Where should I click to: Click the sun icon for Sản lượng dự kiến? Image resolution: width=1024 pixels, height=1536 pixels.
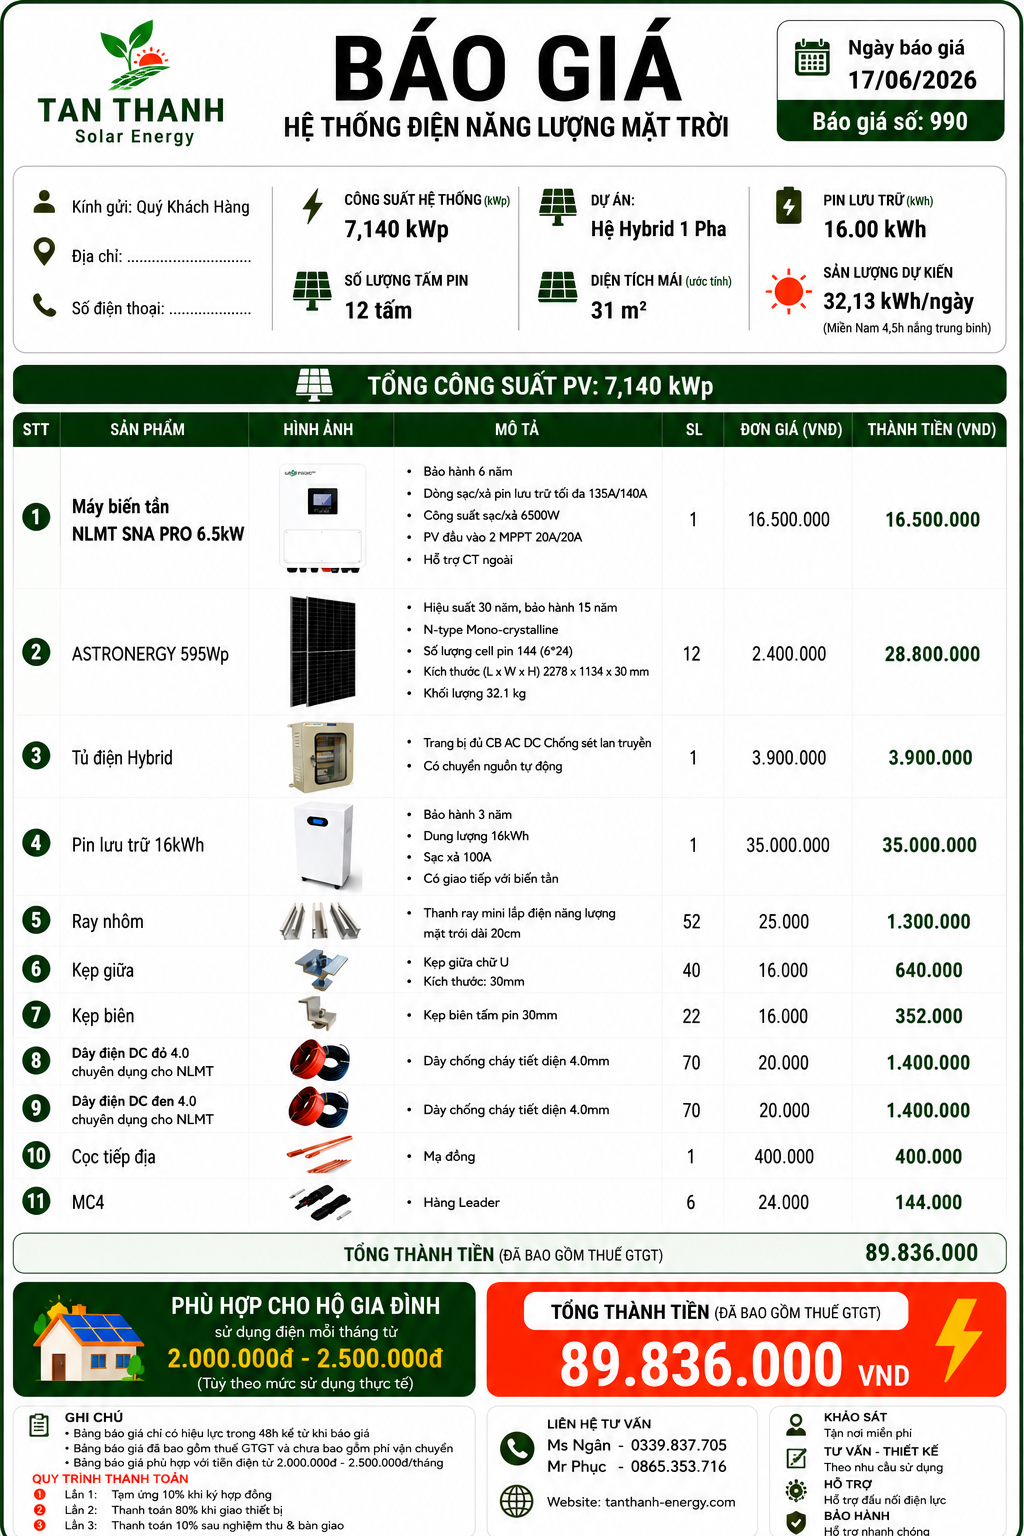click(x=788, y=291)
